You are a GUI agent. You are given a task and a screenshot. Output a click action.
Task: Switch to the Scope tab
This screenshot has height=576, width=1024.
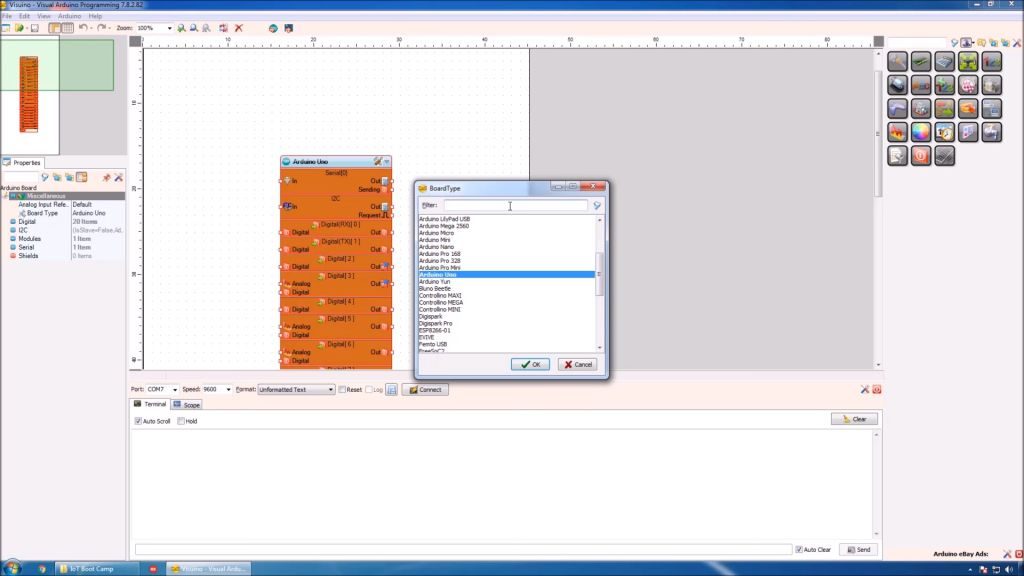[x=187, y=405]
